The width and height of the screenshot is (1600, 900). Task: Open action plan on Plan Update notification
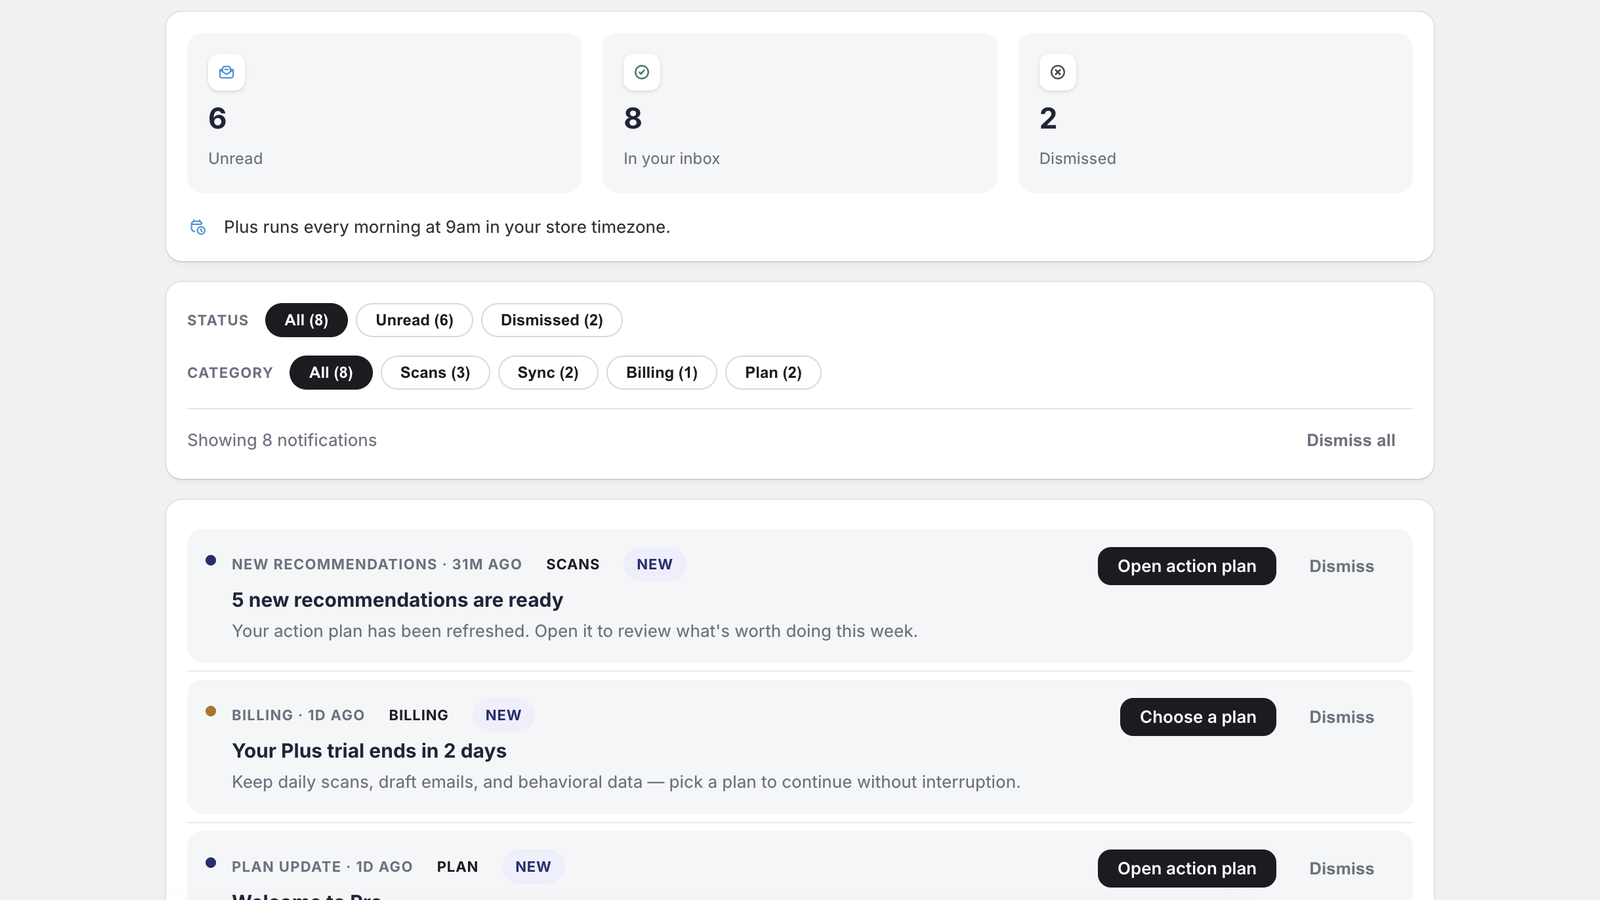pyautogui.click(x=1187, y=868)
